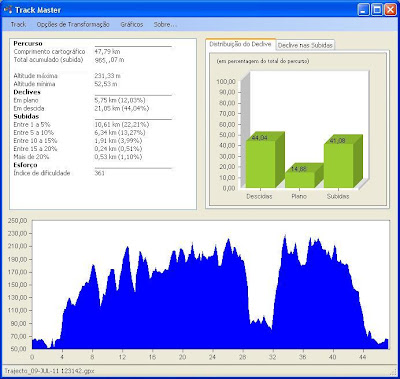The image size is (400, 379).
Task: Maximize the Track Master window
Action: click(377, 10)
